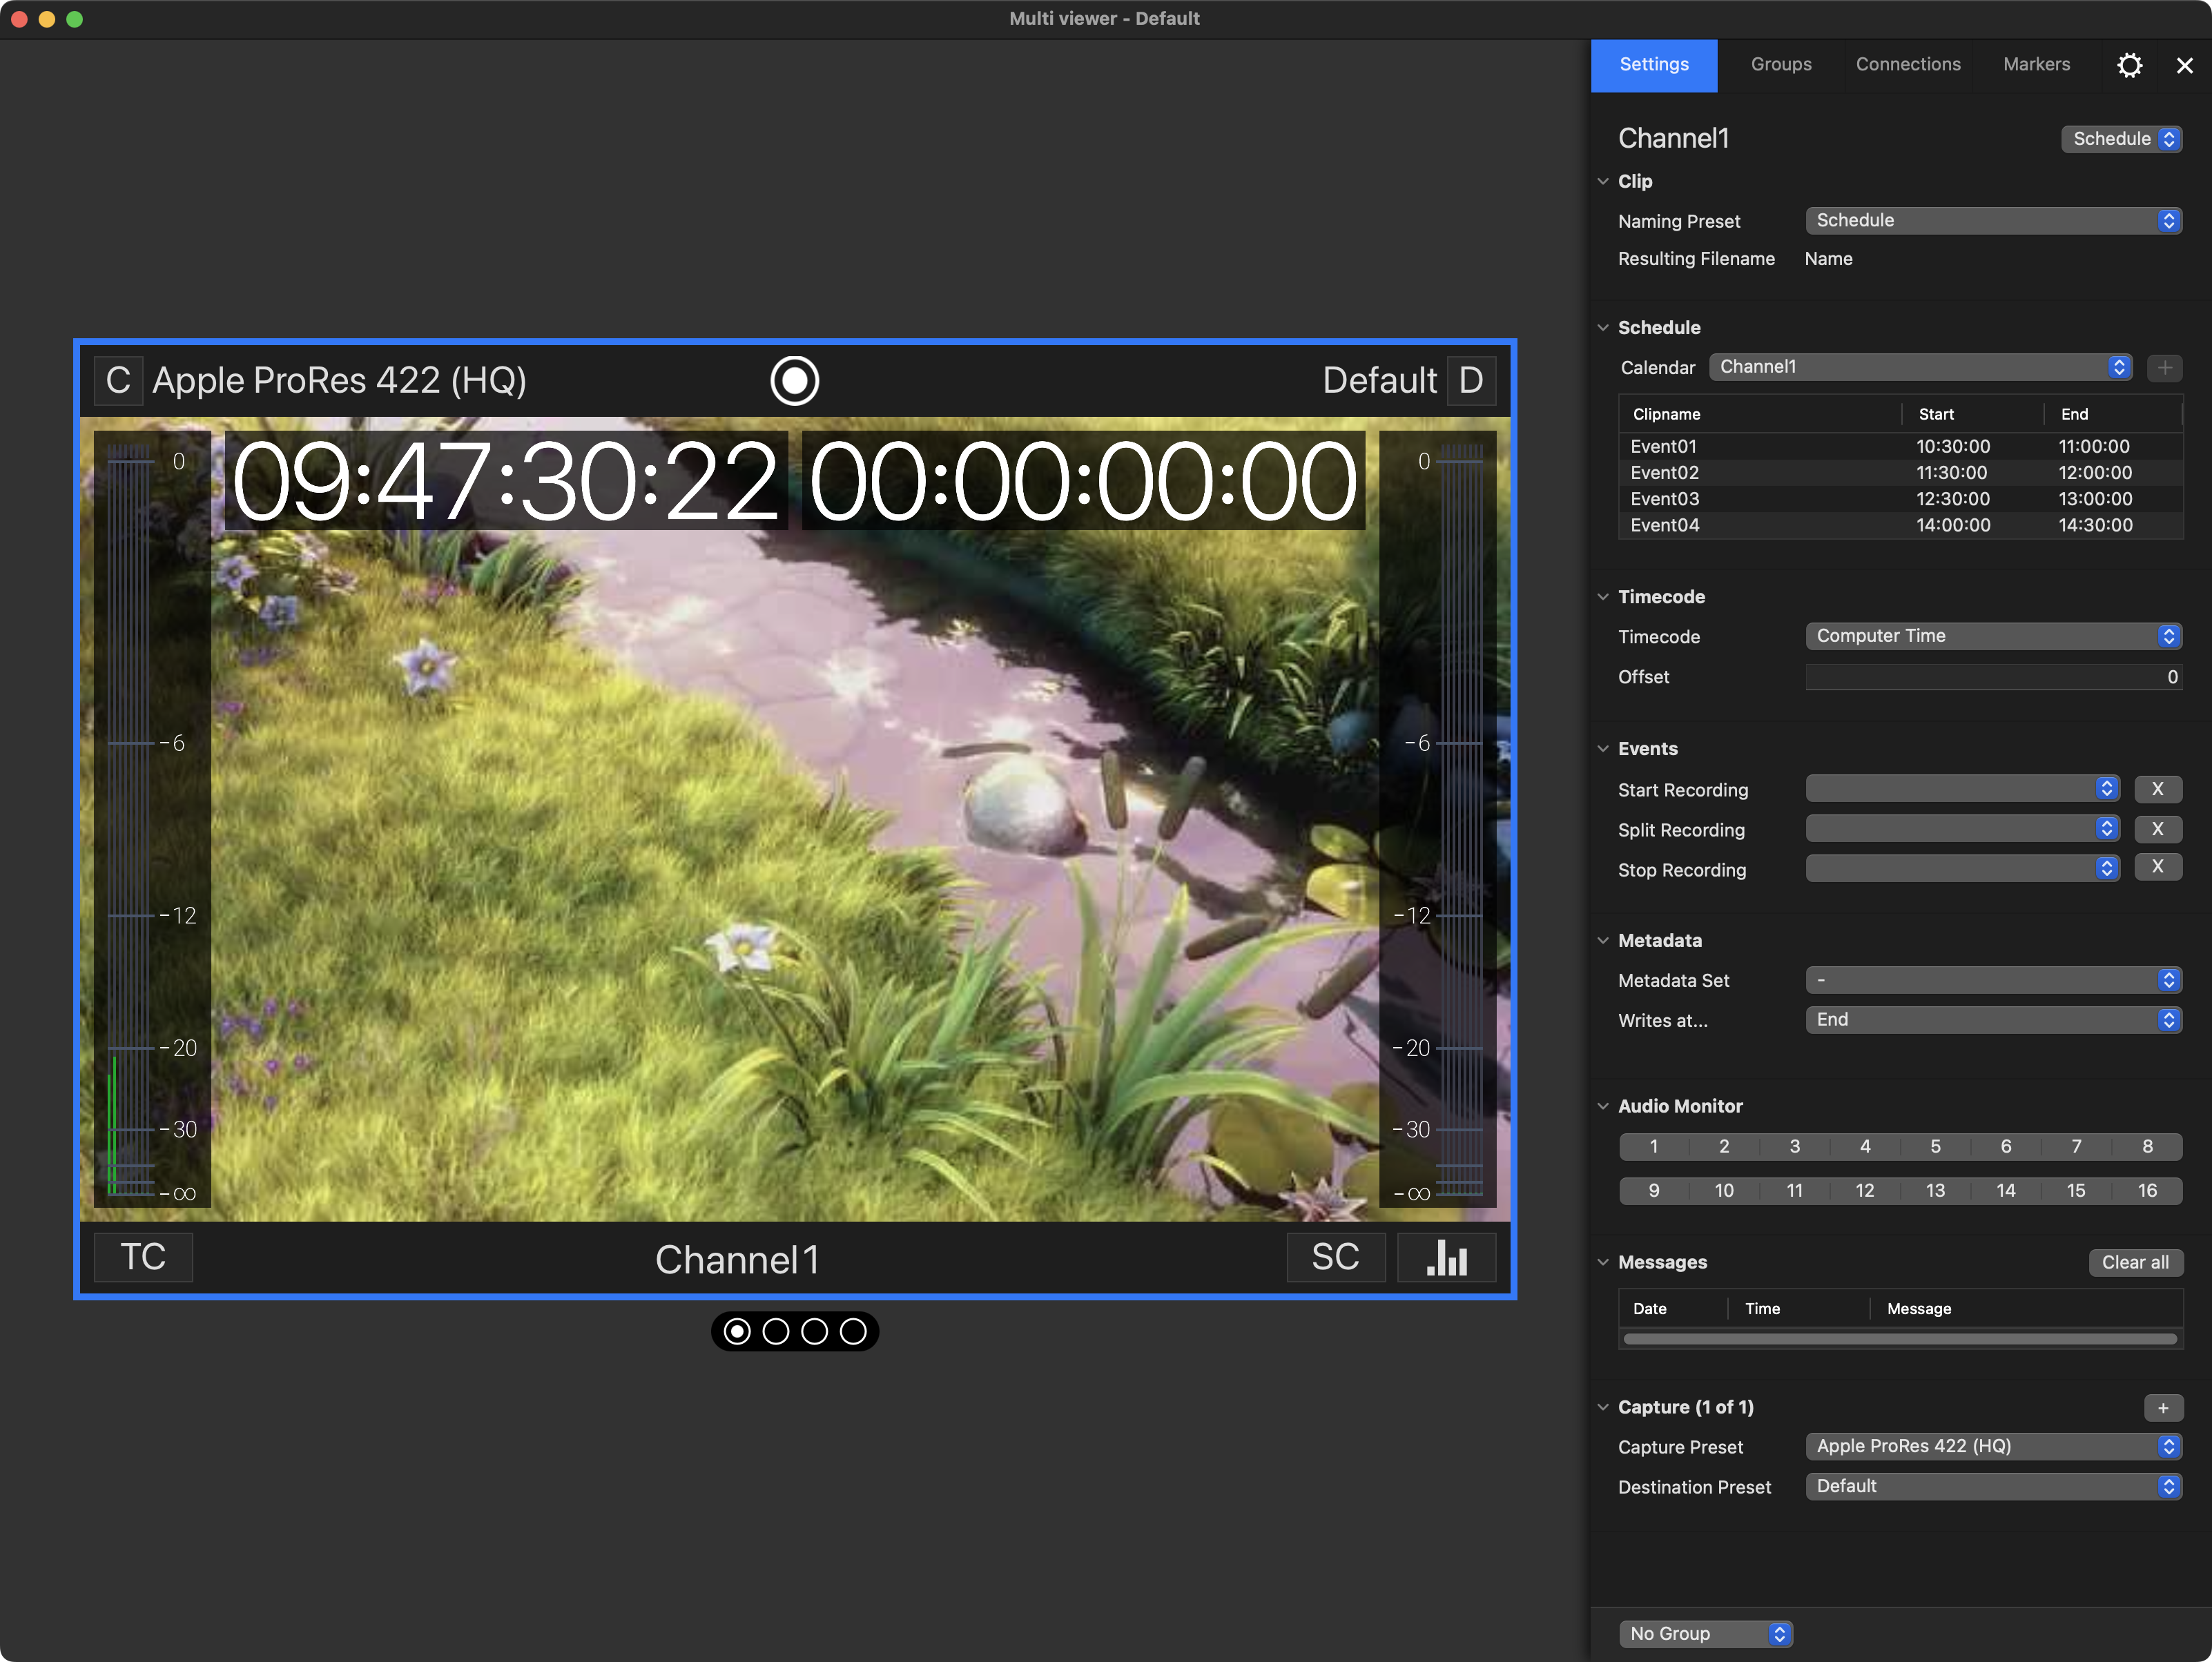The height and width of the screenshot is (1662, 2212).
Task: Select the first viewer layout radio dot
Action: (x=737, y=1331)
